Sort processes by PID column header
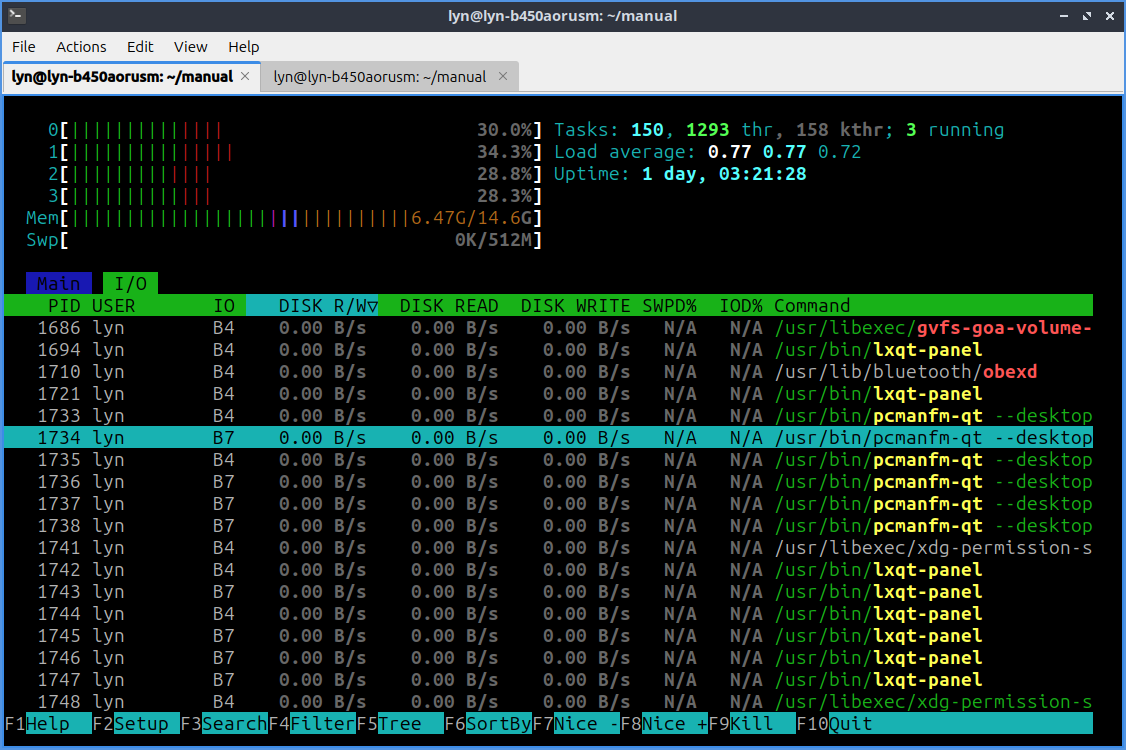 [x=64, y=306]
